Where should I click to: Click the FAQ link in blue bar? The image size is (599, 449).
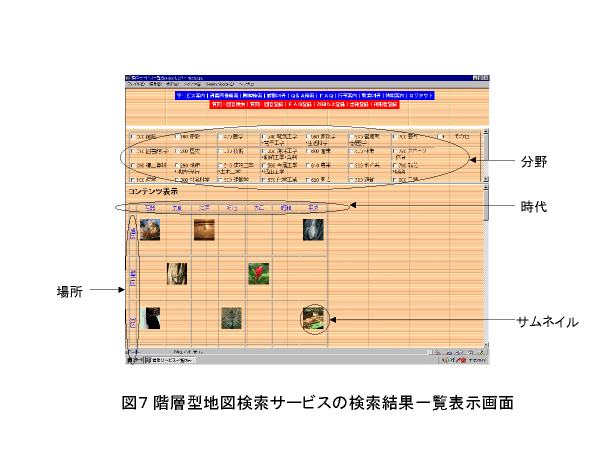pos(326,96)
